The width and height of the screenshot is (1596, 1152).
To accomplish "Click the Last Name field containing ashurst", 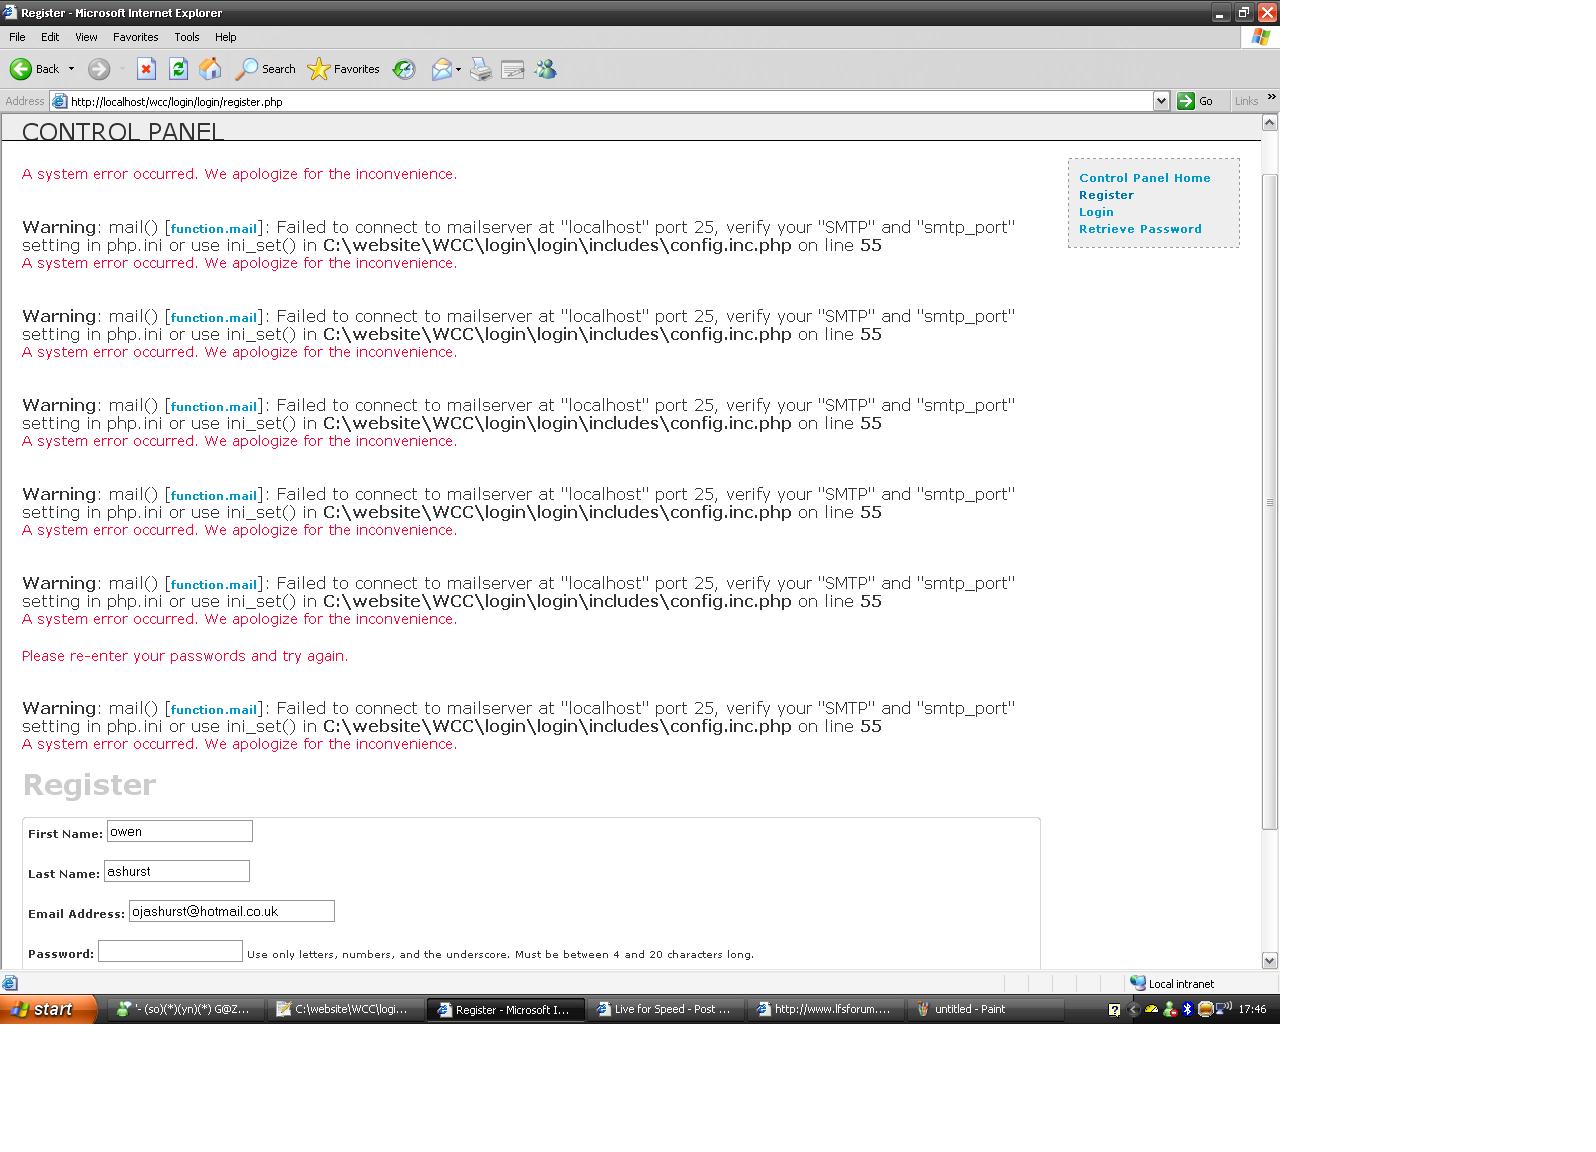I will (177, 871).
